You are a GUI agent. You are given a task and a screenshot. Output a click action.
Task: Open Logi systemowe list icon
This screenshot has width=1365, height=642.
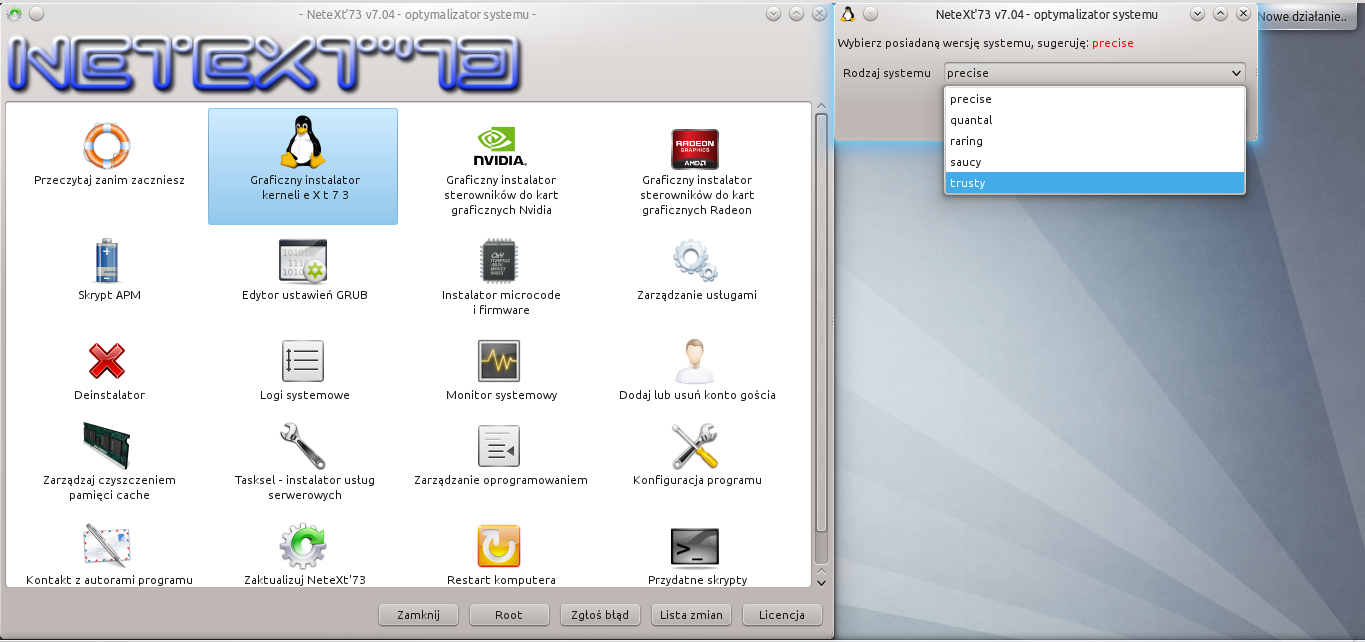tap(303, 360)
